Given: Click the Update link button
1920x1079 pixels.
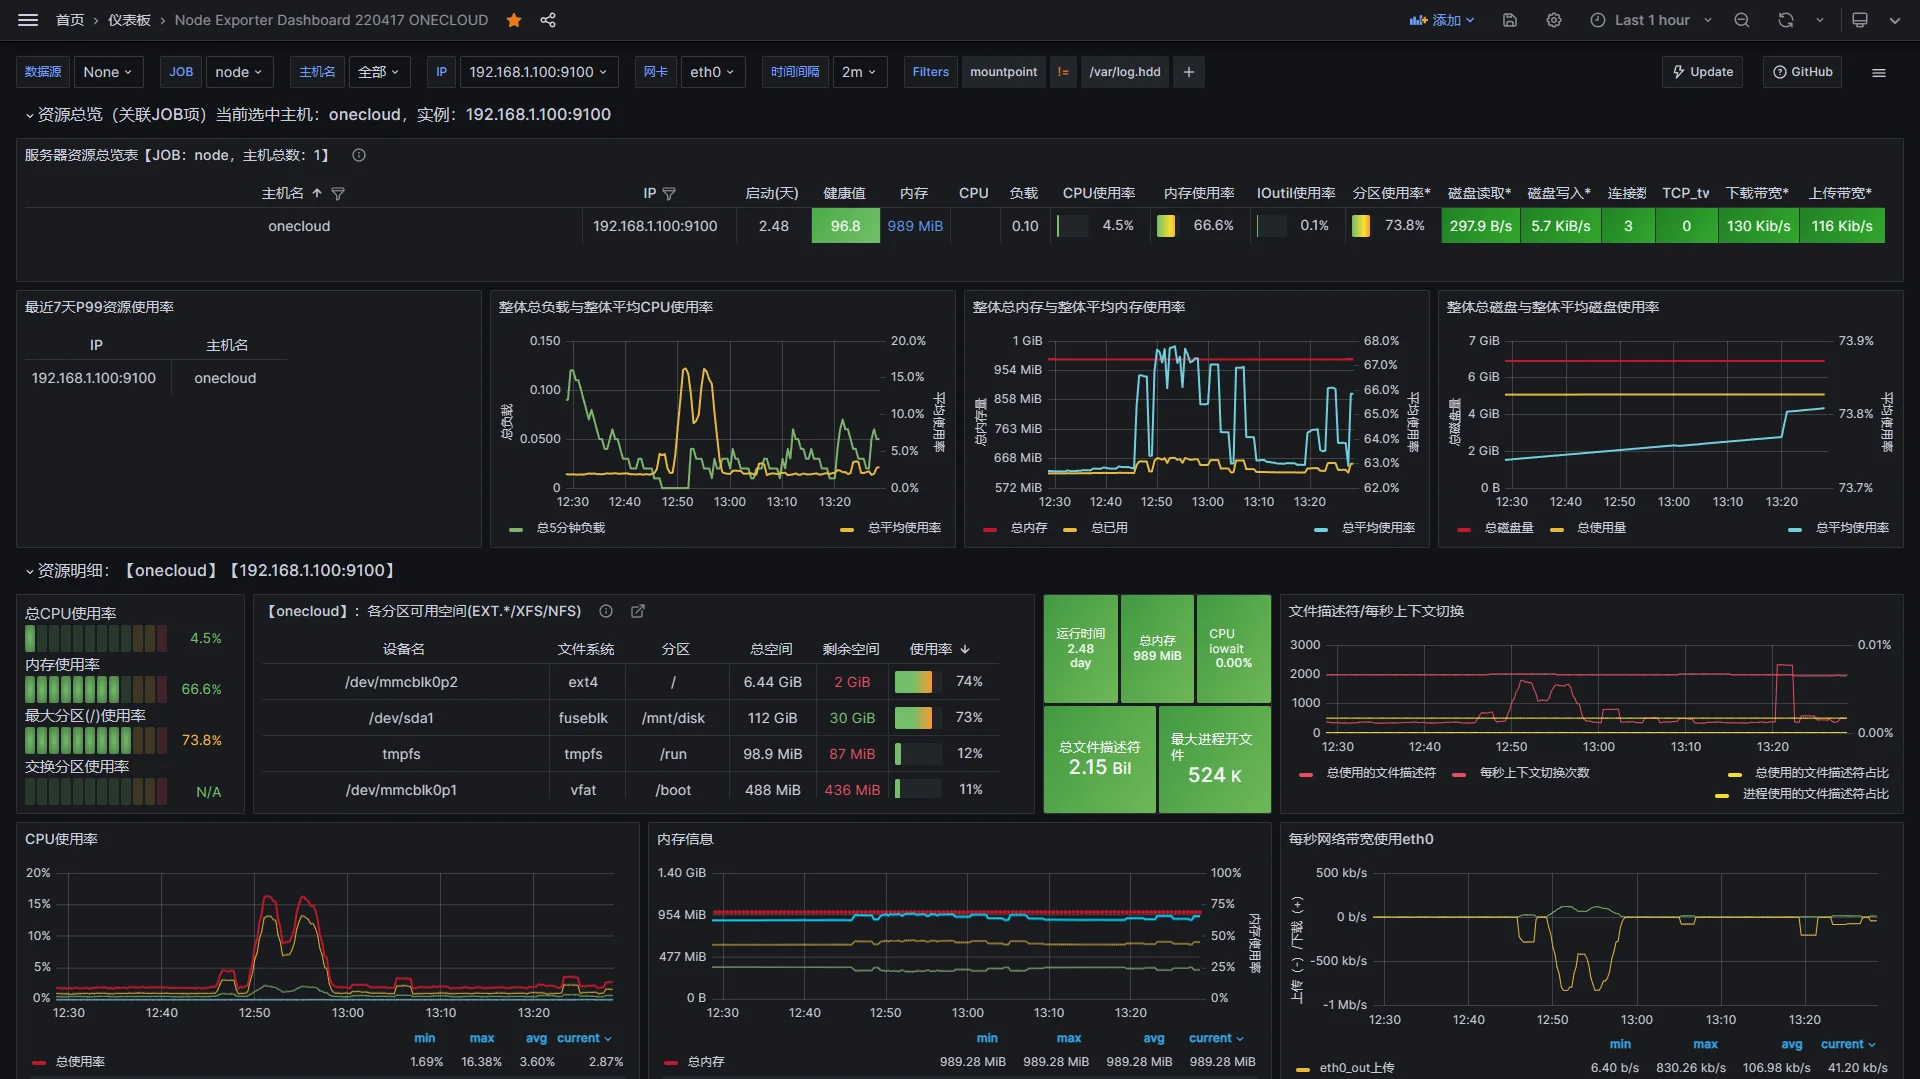Looking at the screenshot, I should click(x=1703, y=72).
